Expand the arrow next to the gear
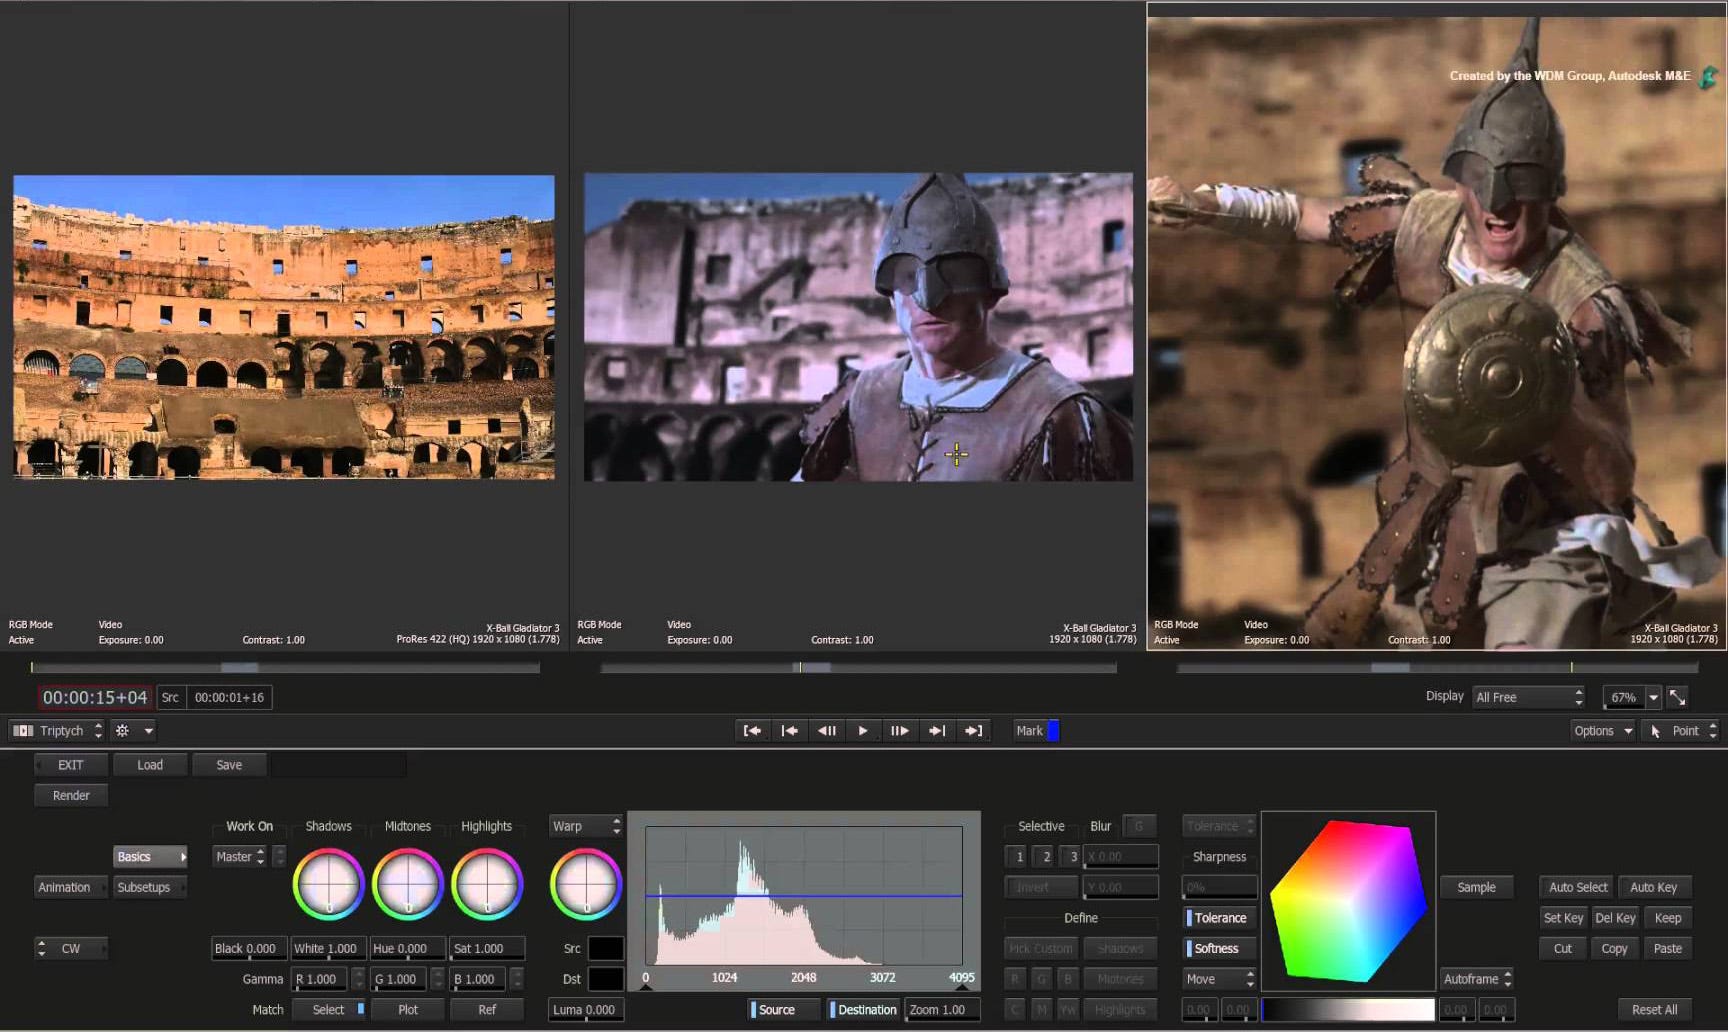Image resolution: width=1728 pixels, height=1032 pixels. point(148,731)
